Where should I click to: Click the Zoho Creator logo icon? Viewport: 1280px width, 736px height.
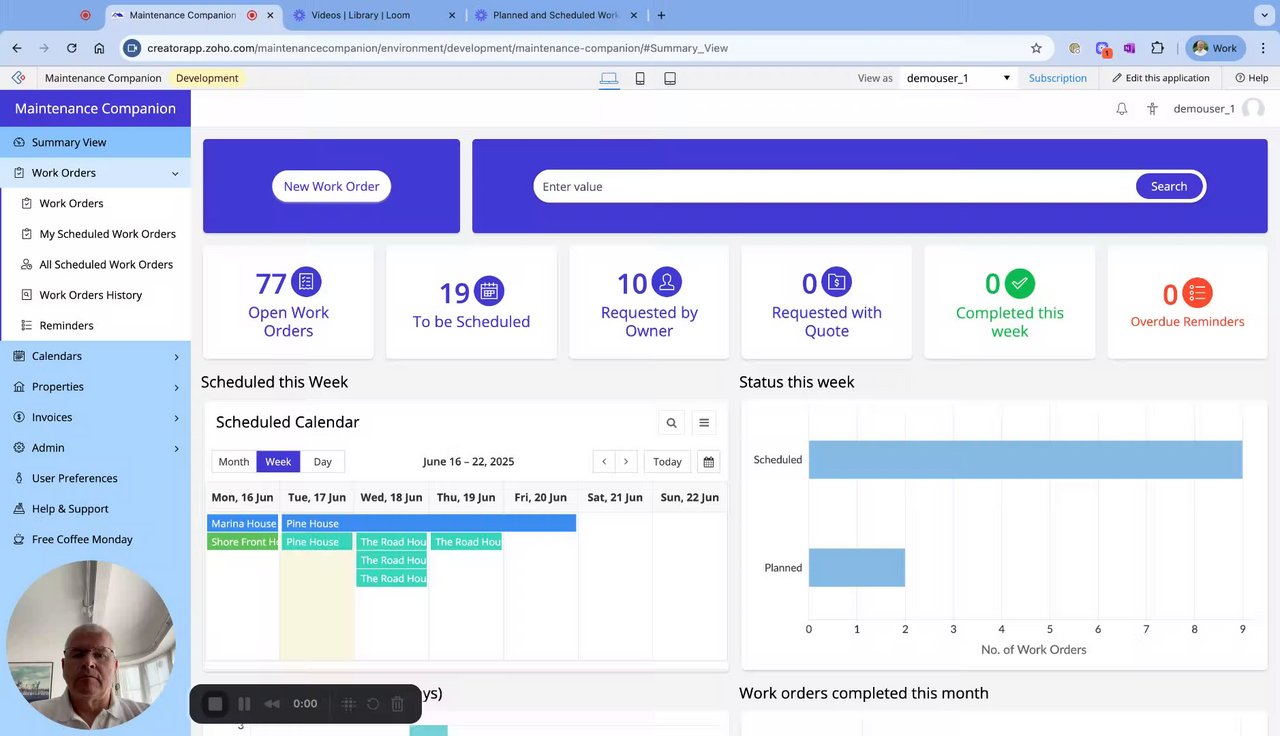tap(18, 78)
